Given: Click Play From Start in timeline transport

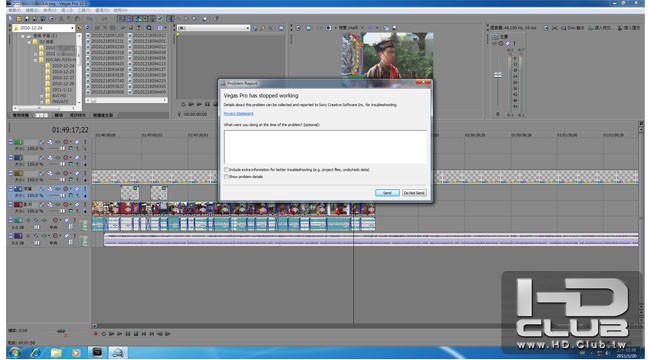Looking at the screenshot, I should point(111,334).
